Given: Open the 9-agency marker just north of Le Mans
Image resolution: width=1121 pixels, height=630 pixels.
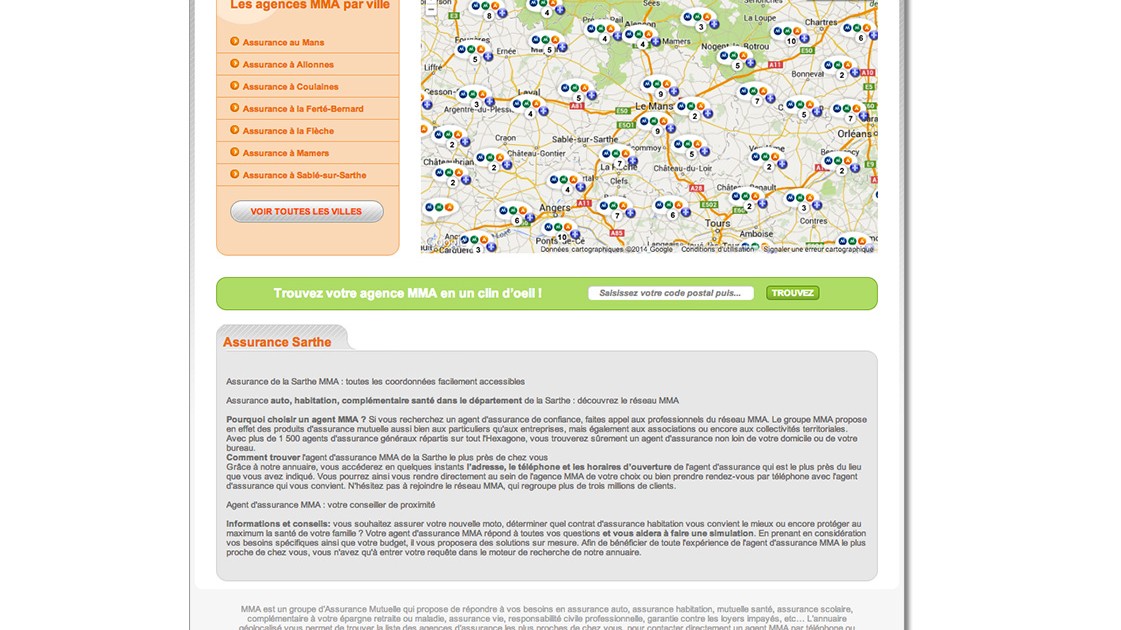Looking at the screenshot, I should coord(659,89).
